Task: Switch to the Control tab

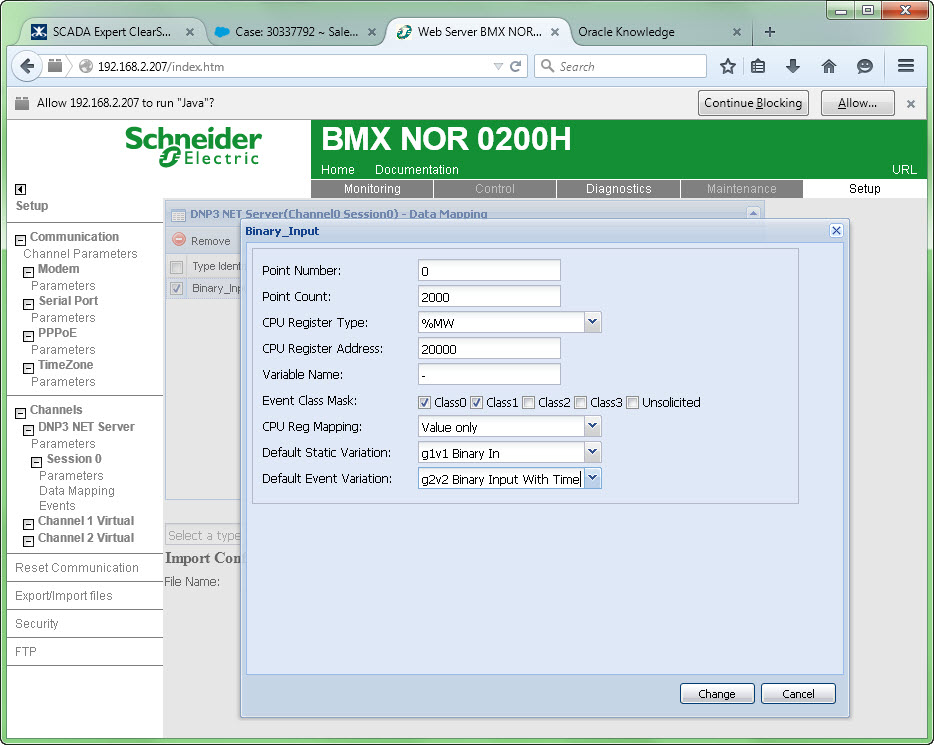Action: click(495, 189)
